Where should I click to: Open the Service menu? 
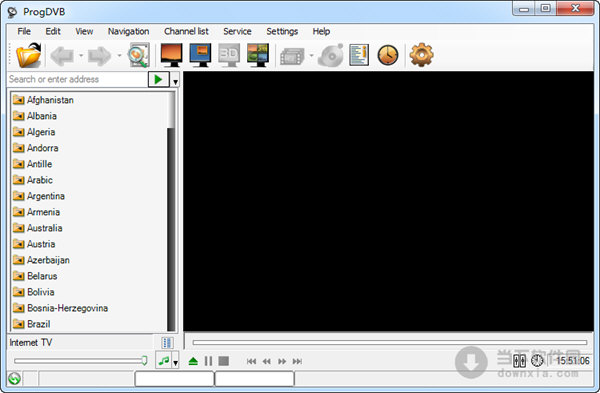[237, 31]
